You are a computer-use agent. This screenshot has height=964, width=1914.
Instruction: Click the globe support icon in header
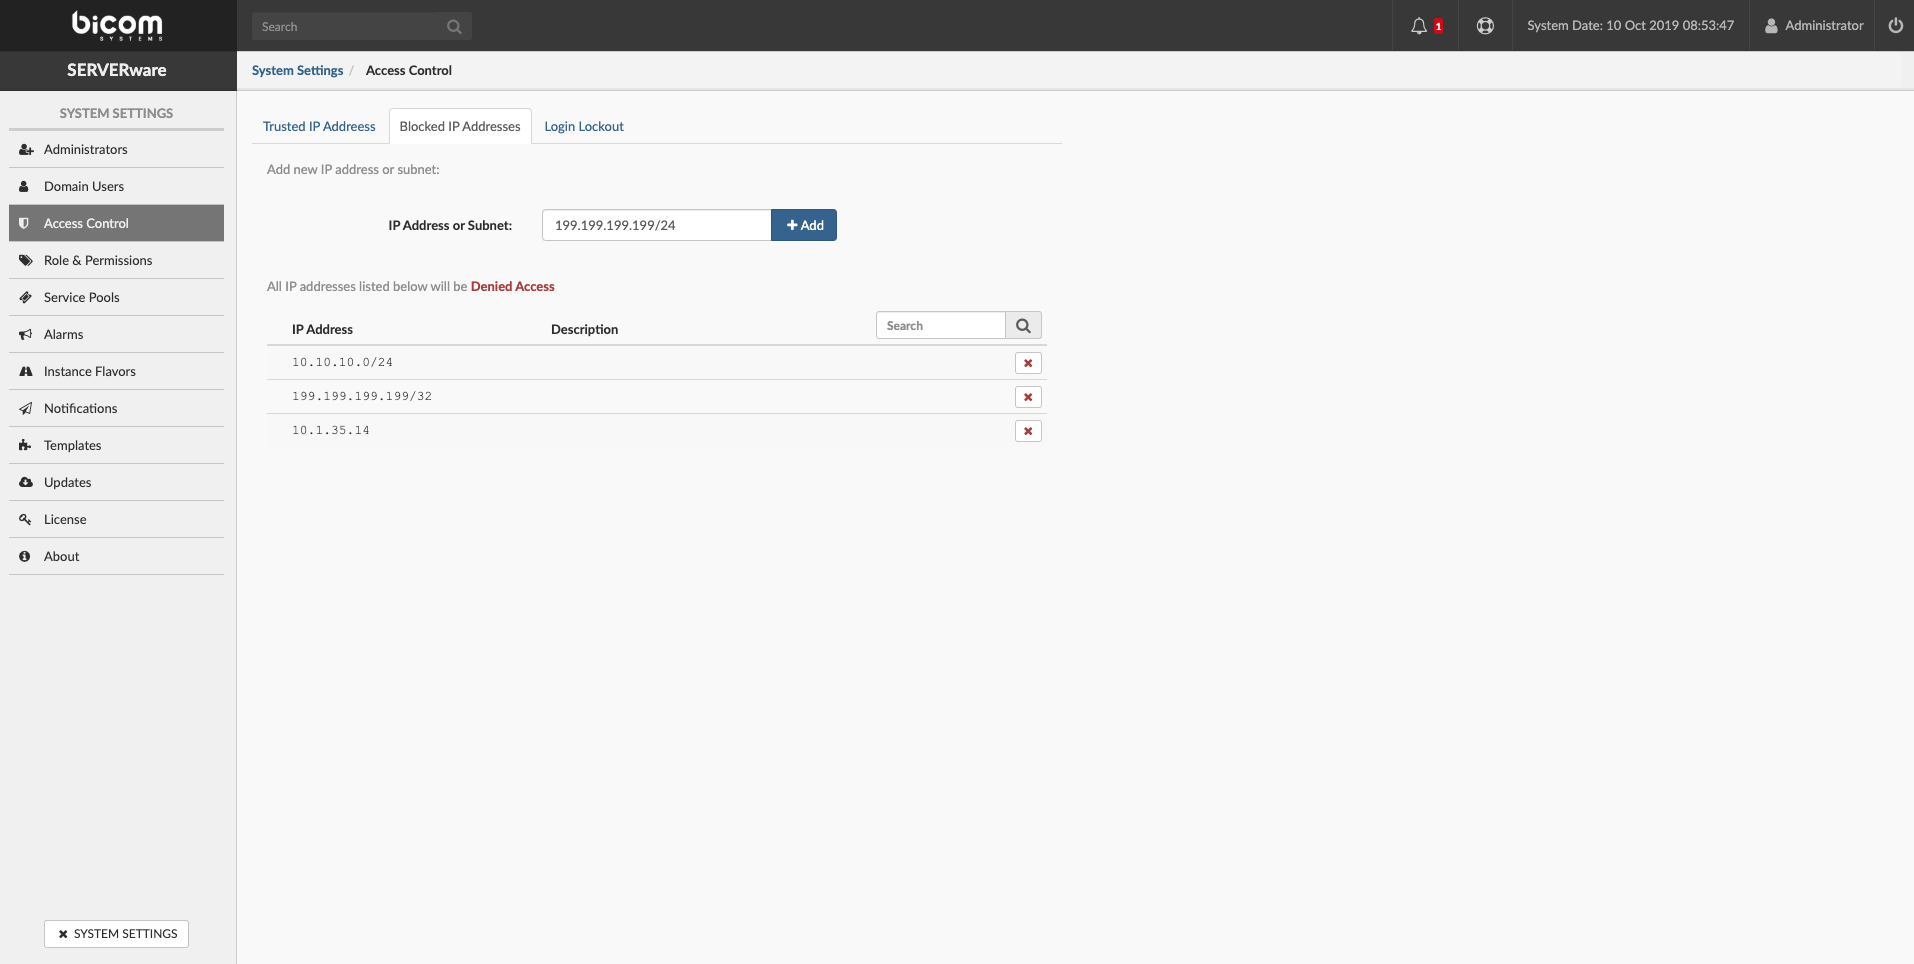pyautogui.click(x=1485, y=26)
